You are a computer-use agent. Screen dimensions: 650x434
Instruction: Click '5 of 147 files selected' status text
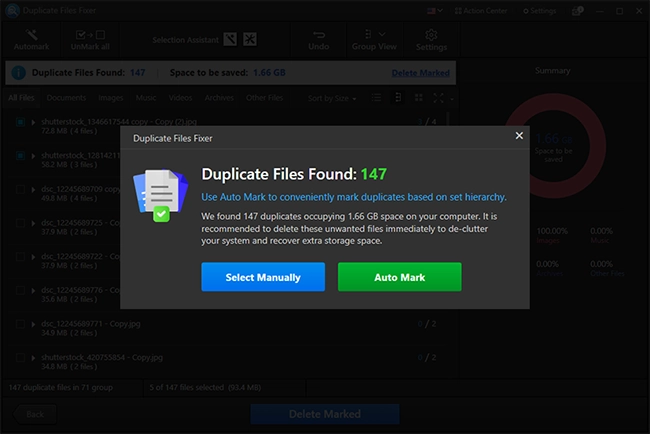(x=205, y=388)
